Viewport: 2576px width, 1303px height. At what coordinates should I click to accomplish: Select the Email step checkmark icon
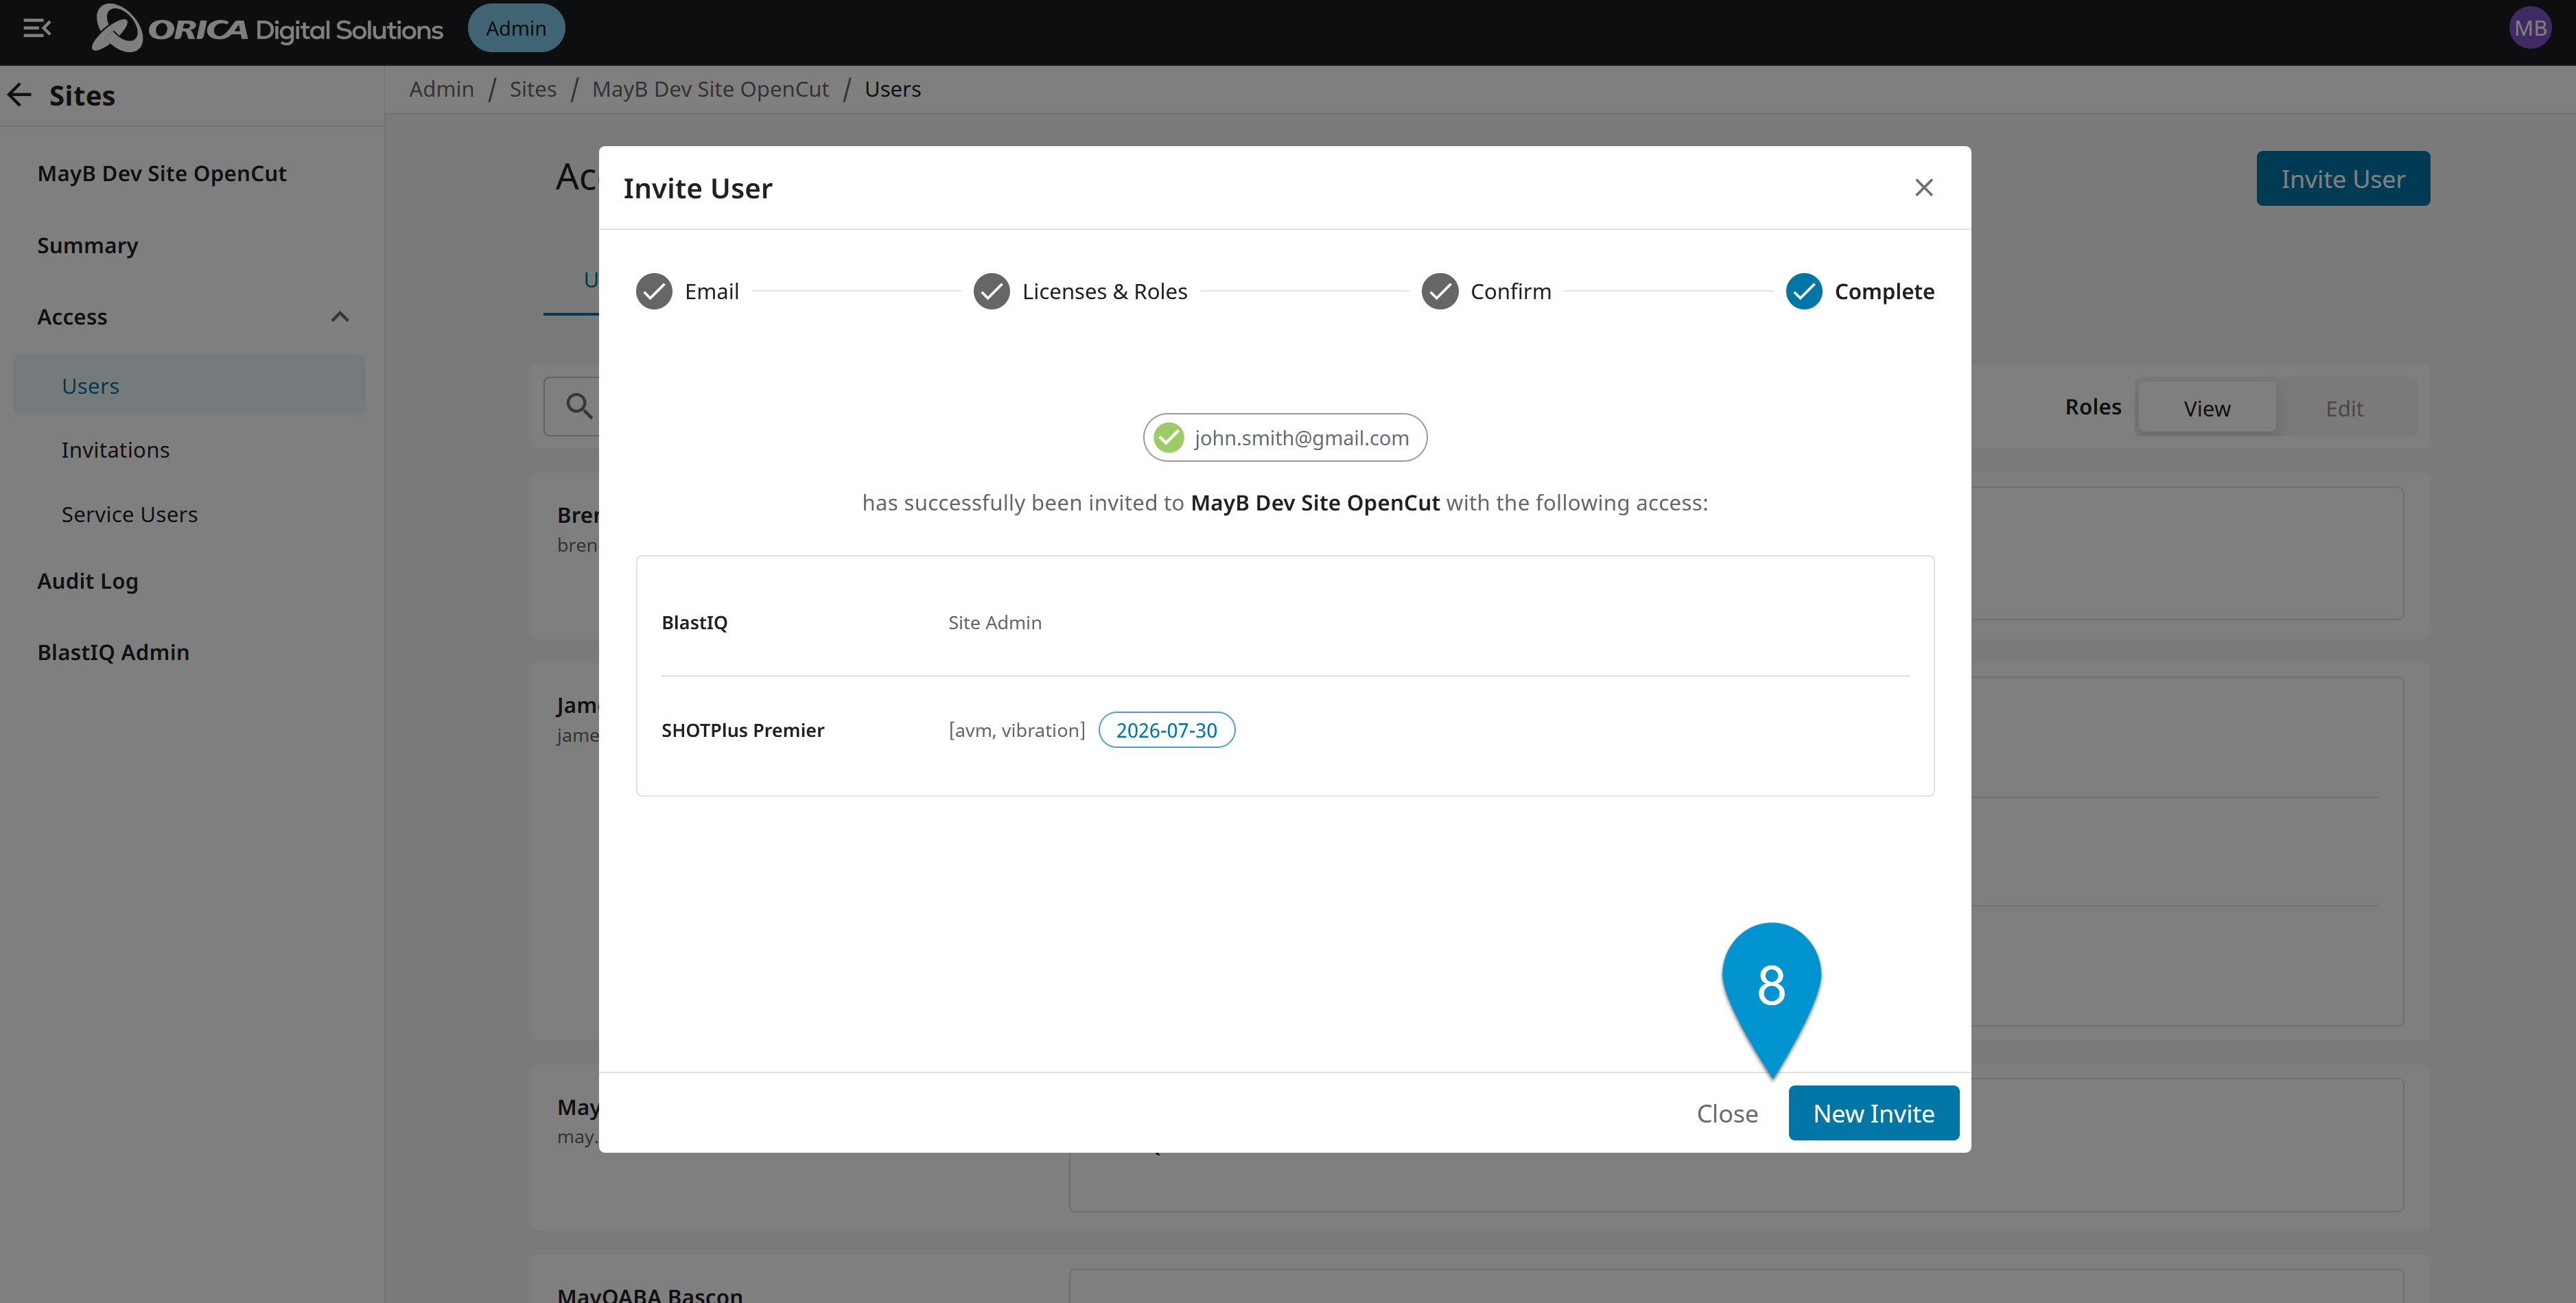[654, 291]
